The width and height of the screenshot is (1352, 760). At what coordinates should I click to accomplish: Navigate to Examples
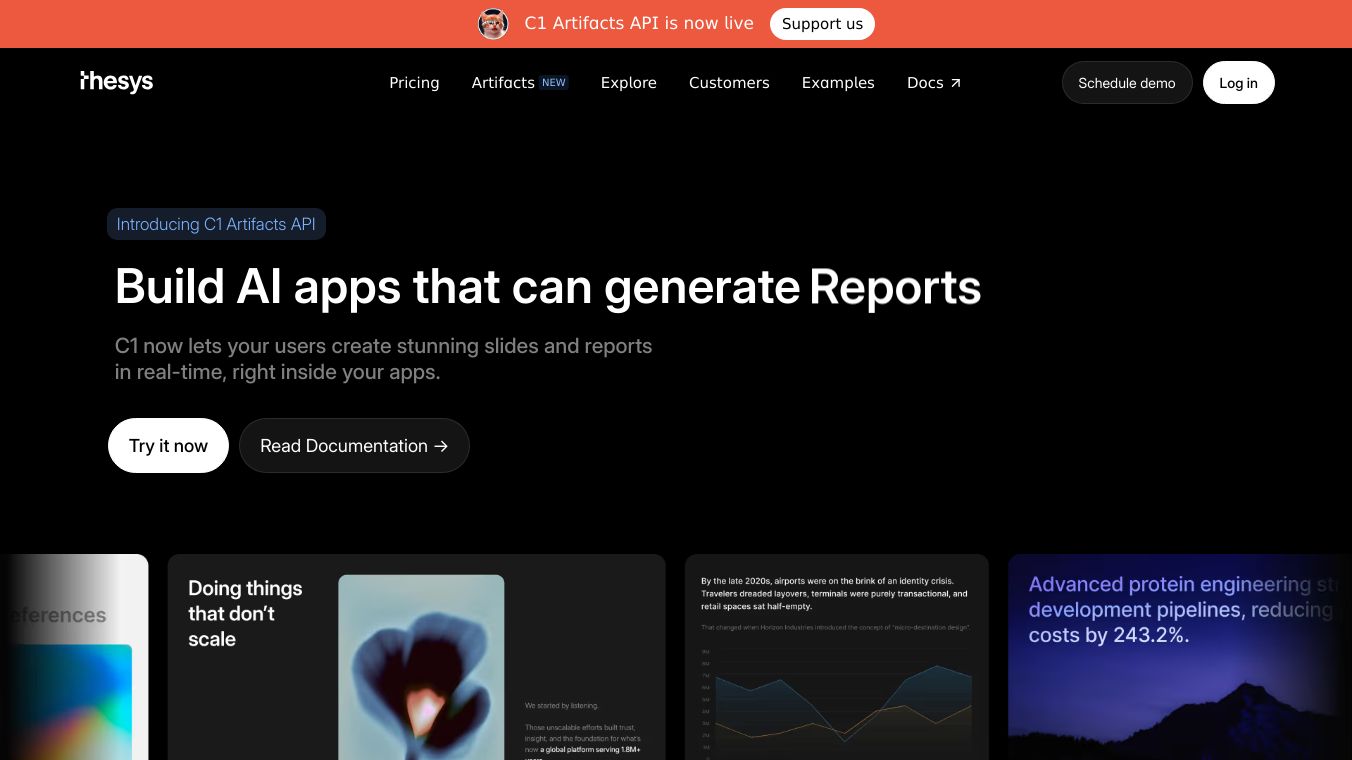(x=838, y=83)
